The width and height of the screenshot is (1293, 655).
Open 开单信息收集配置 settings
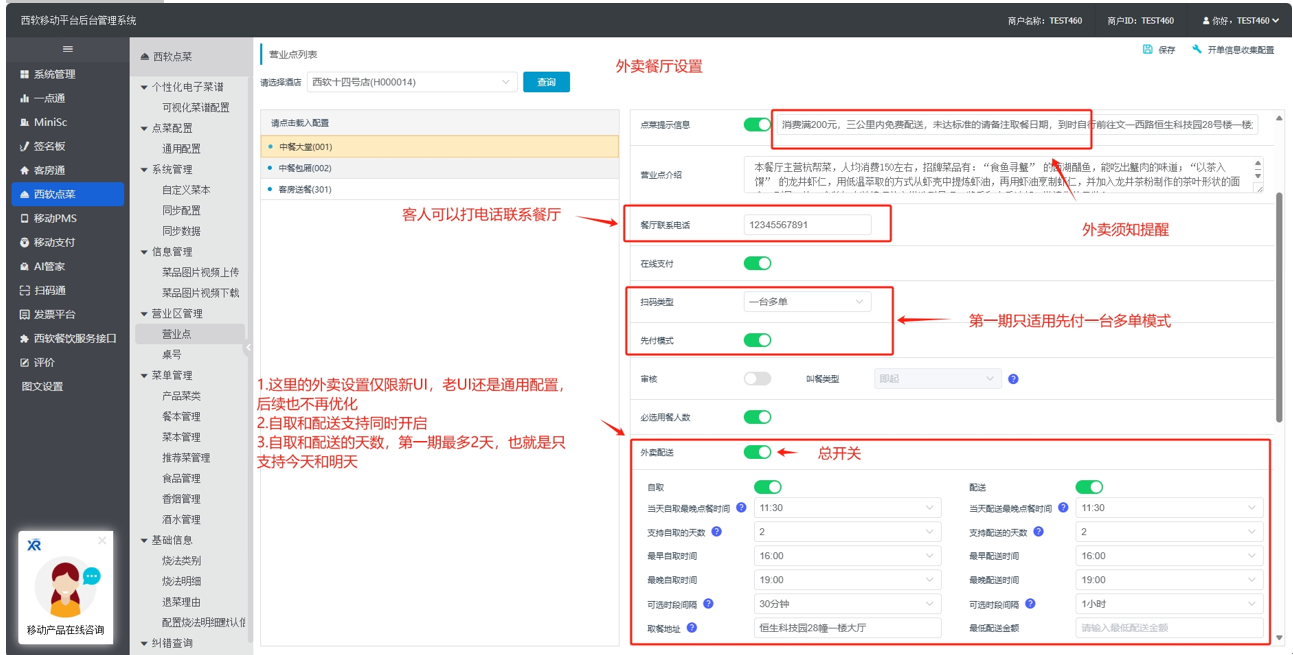[1233, 50]
